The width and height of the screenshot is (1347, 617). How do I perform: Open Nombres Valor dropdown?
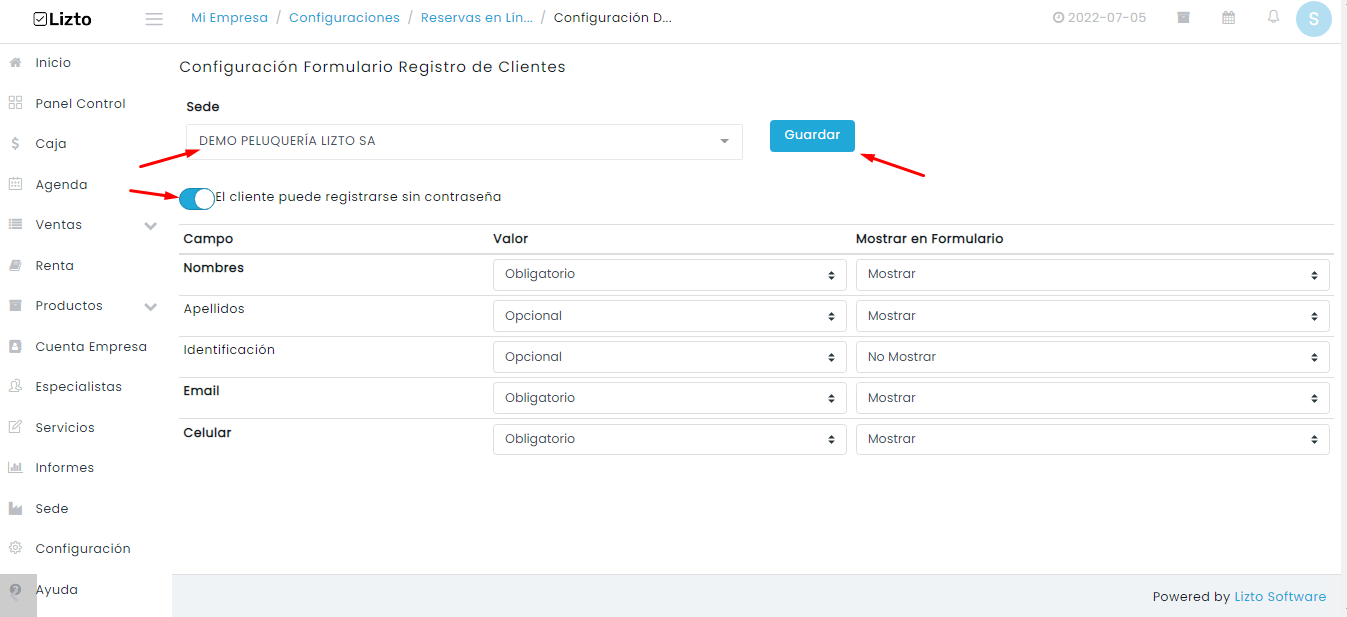670,275
